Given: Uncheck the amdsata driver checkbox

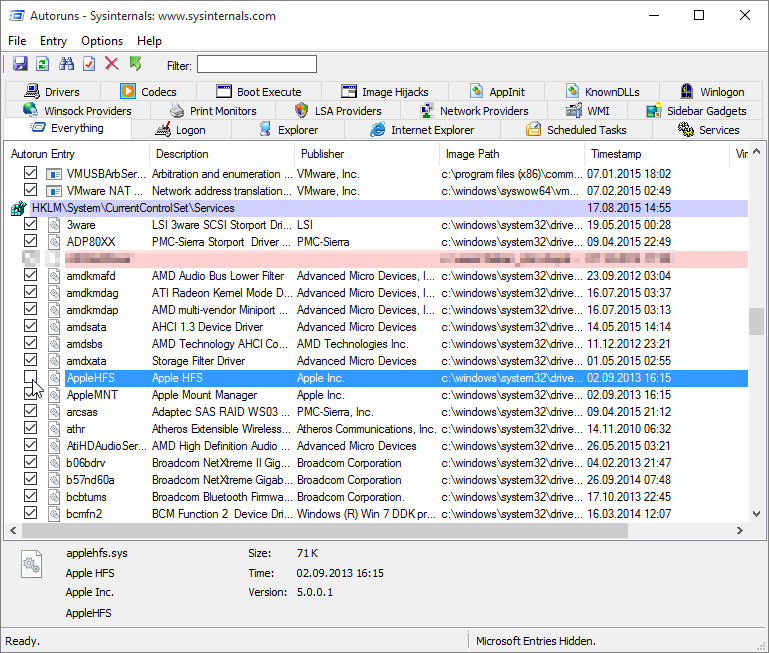Looking at the screenshot, I should pyautogui.click(x=31, y=327).
